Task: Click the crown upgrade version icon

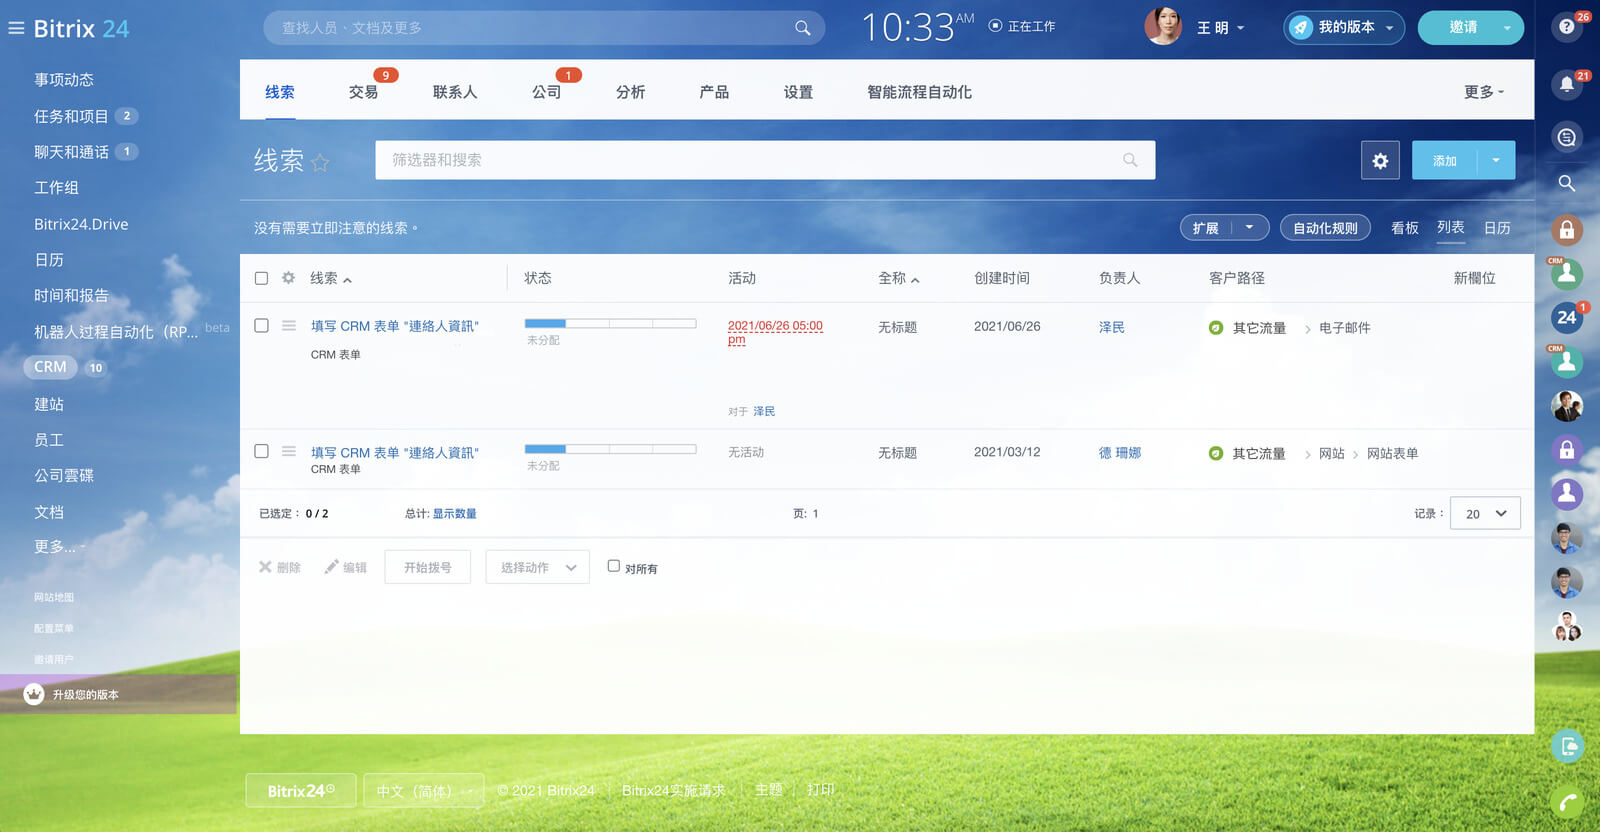Action: (34, 694)
